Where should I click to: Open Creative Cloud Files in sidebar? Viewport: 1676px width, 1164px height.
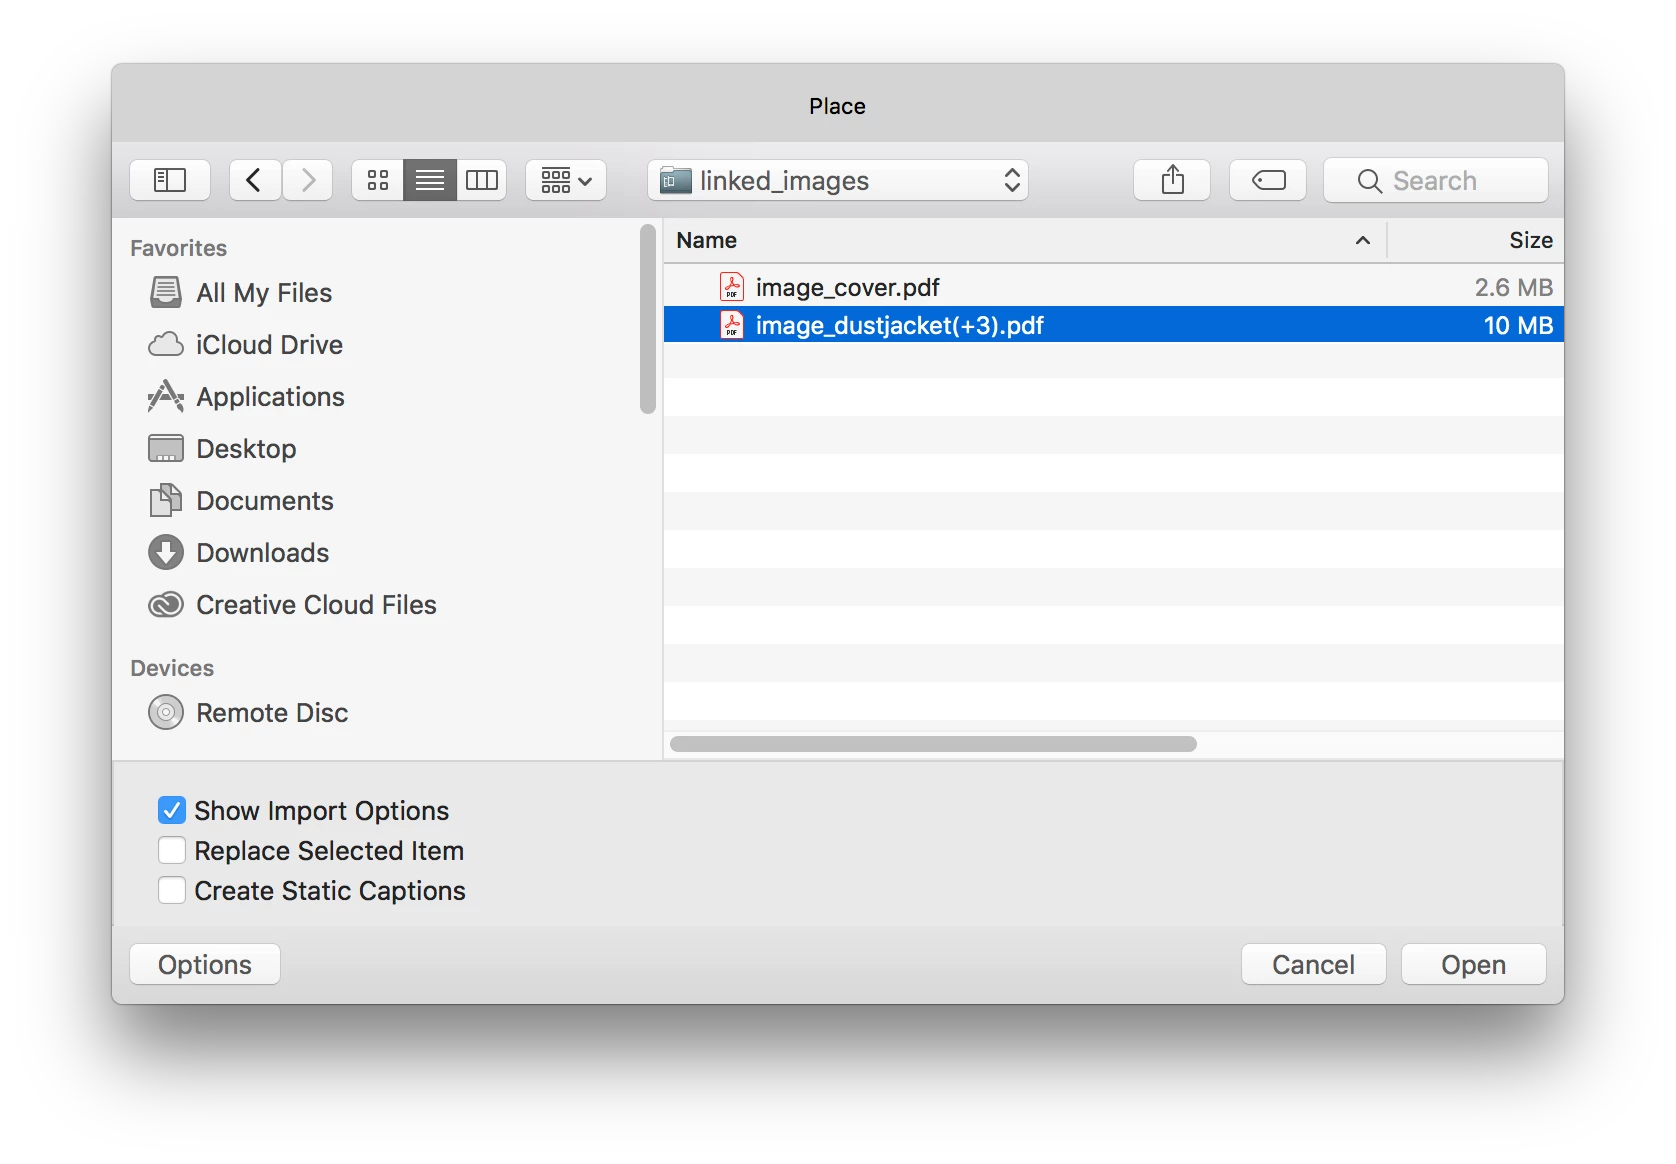tap(316, 605)
